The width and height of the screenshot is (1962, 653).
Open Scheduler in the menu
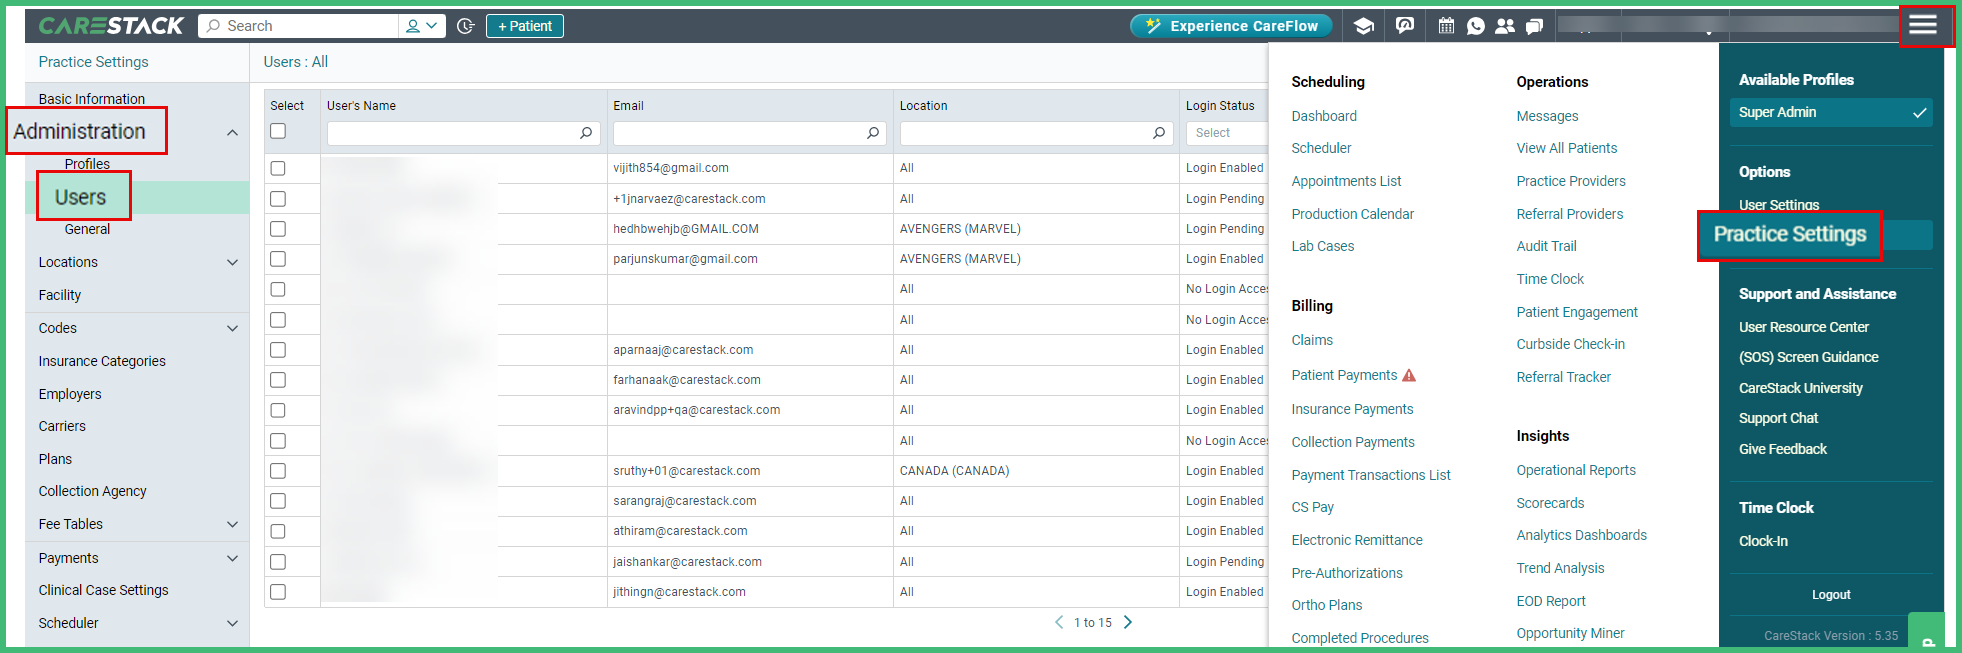click(x=1321, y=148)
